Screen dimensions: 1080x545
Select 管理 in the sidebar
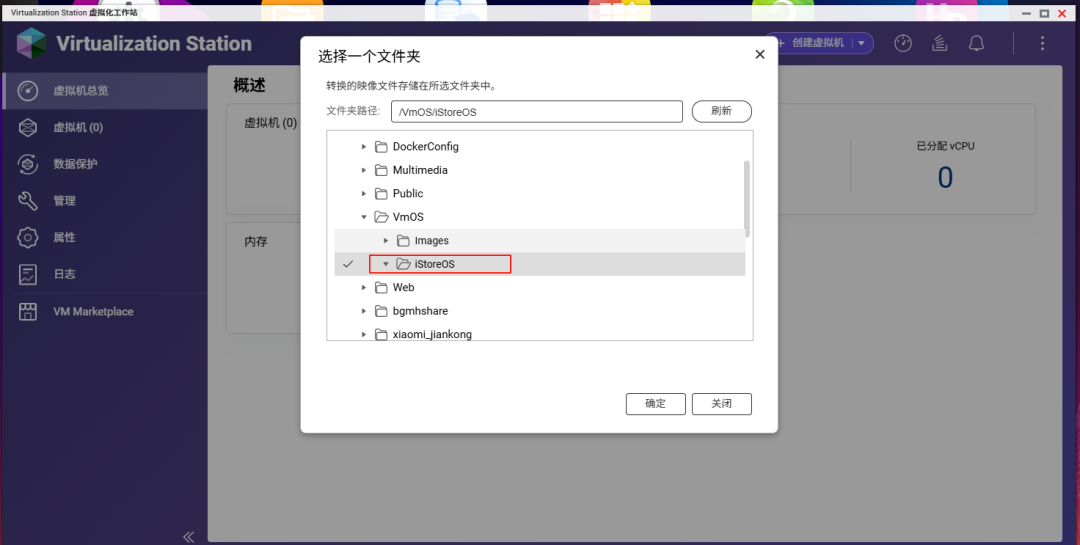point(103,200)
